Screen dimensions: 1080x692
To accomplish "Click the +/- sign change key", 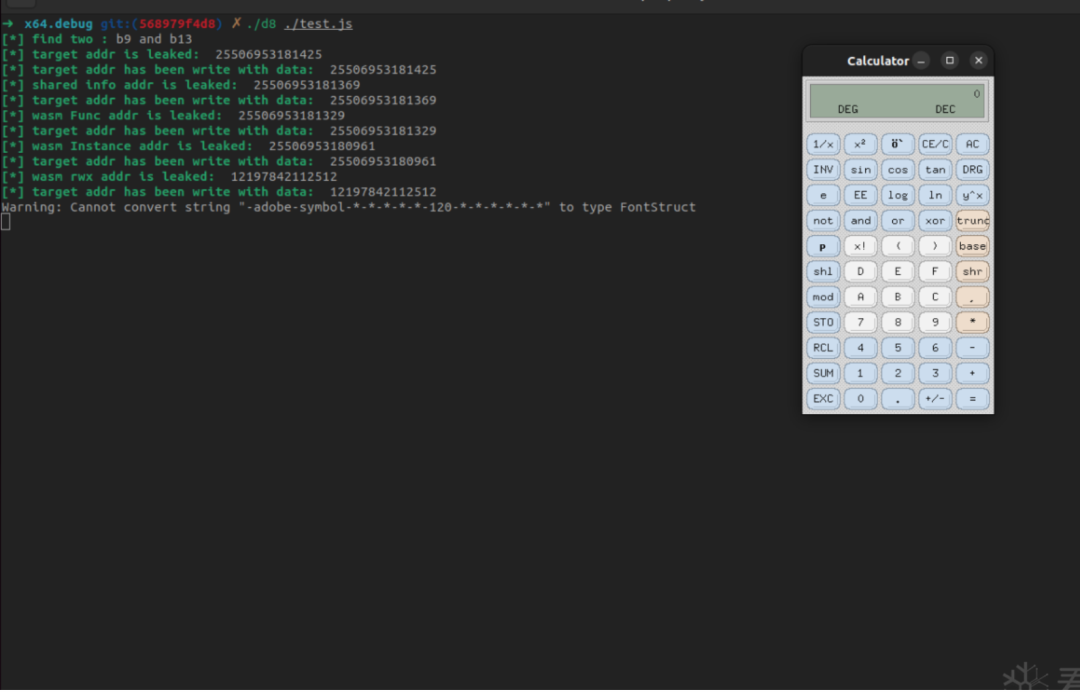I will [x=935, y=399].
